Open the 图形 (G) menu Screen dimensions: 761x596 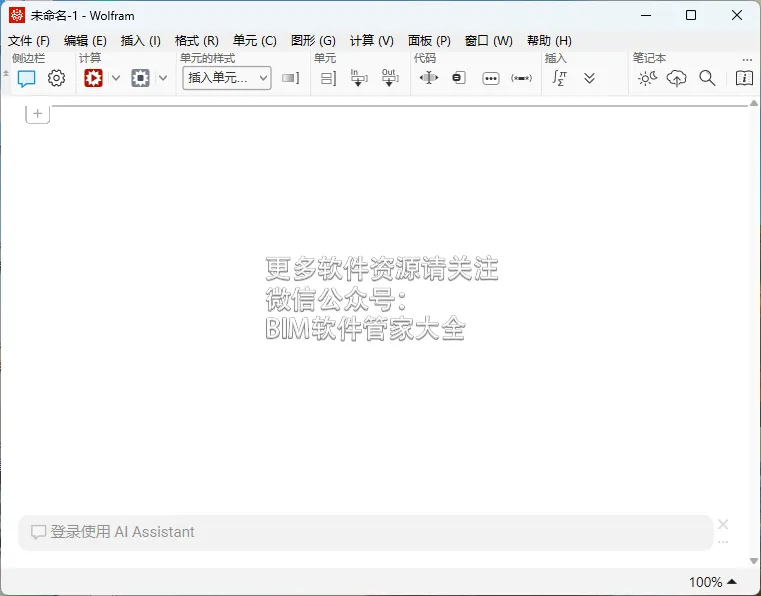[x=313, y=41]
